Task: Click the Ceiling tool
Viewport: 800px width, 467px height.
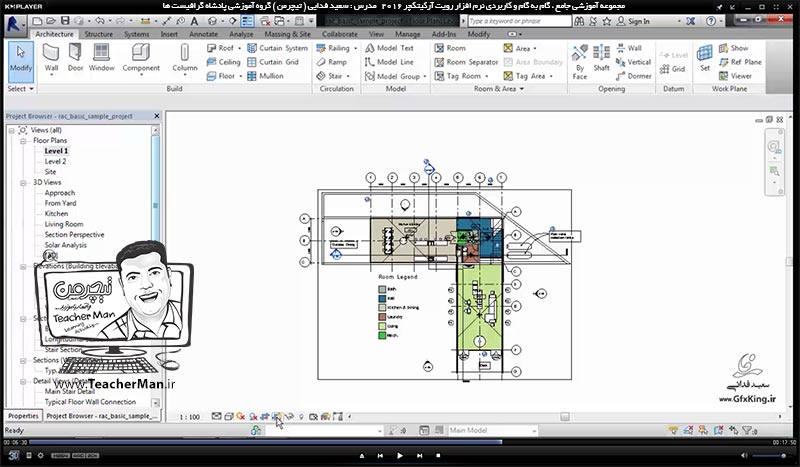Action: point(223,62)
